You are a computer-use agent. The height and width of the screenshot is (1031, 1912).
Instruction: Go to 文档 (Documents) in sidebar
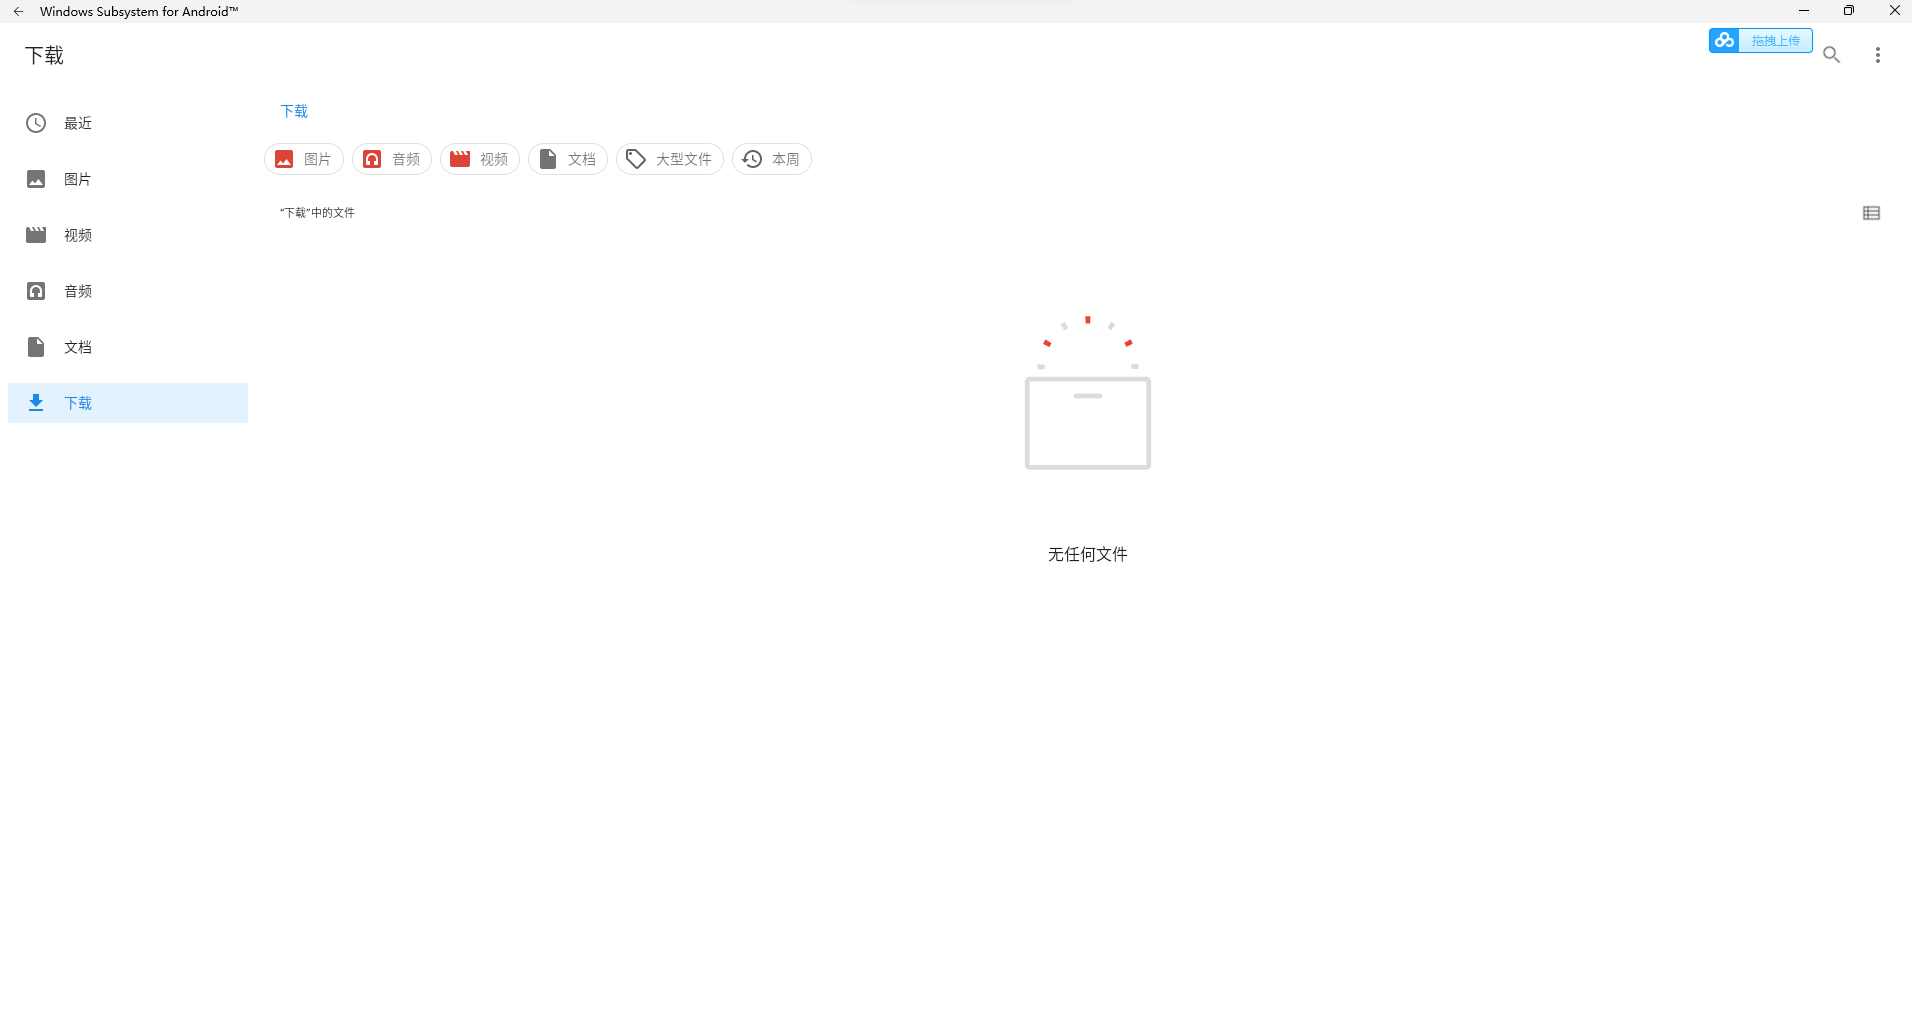click(78, 347)
